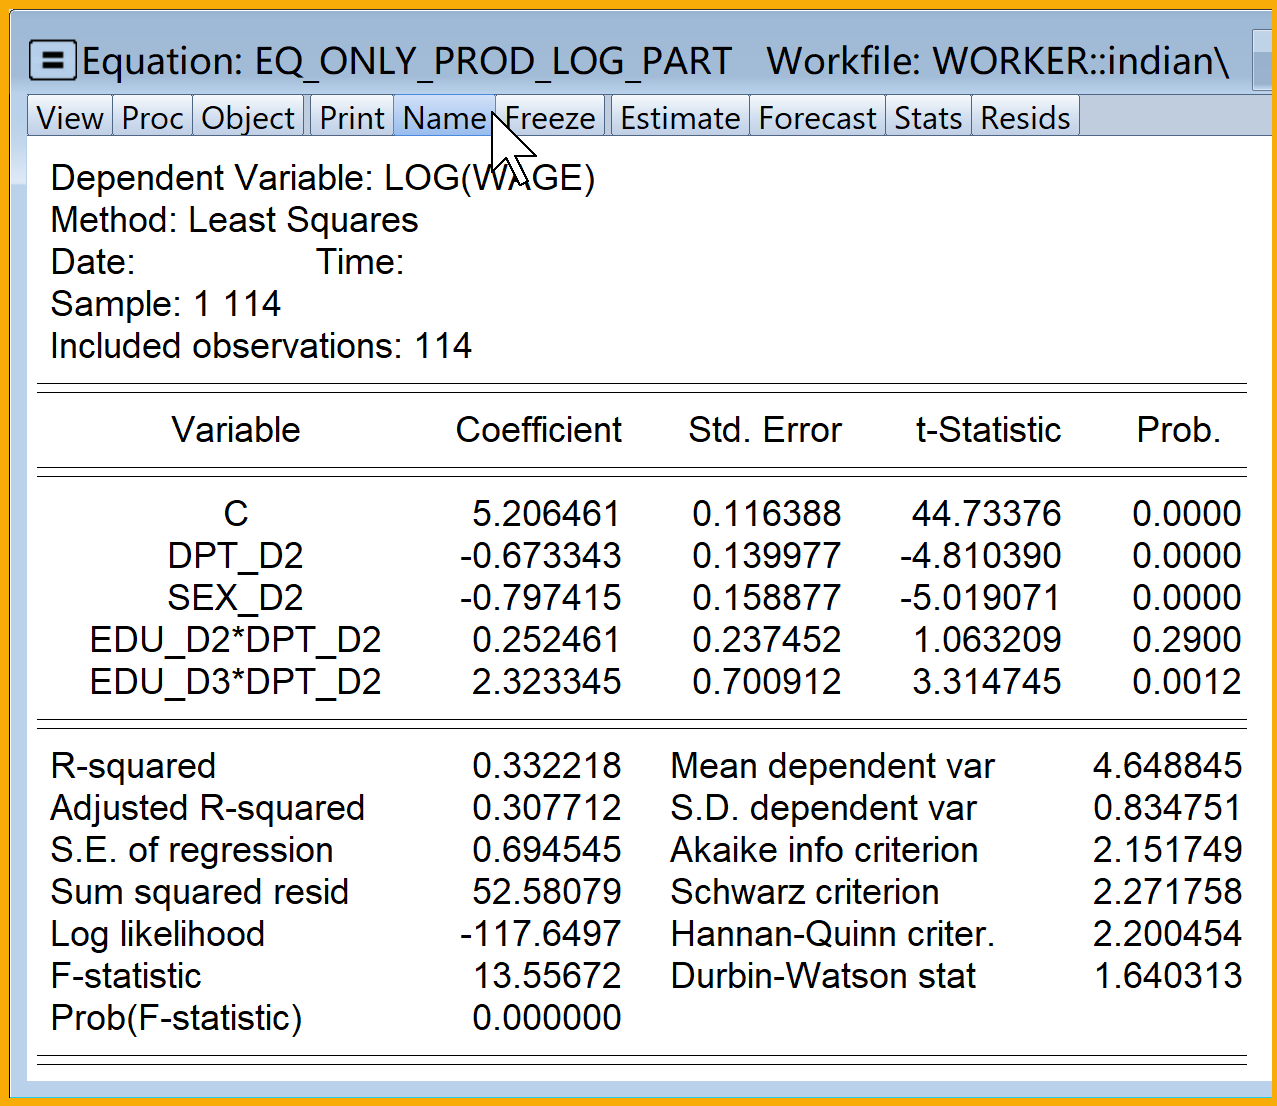Screen dimensions: 1277x1106
Task: Click the Durbin-Watson stat value 1.640313
Action: (1167, 976)
